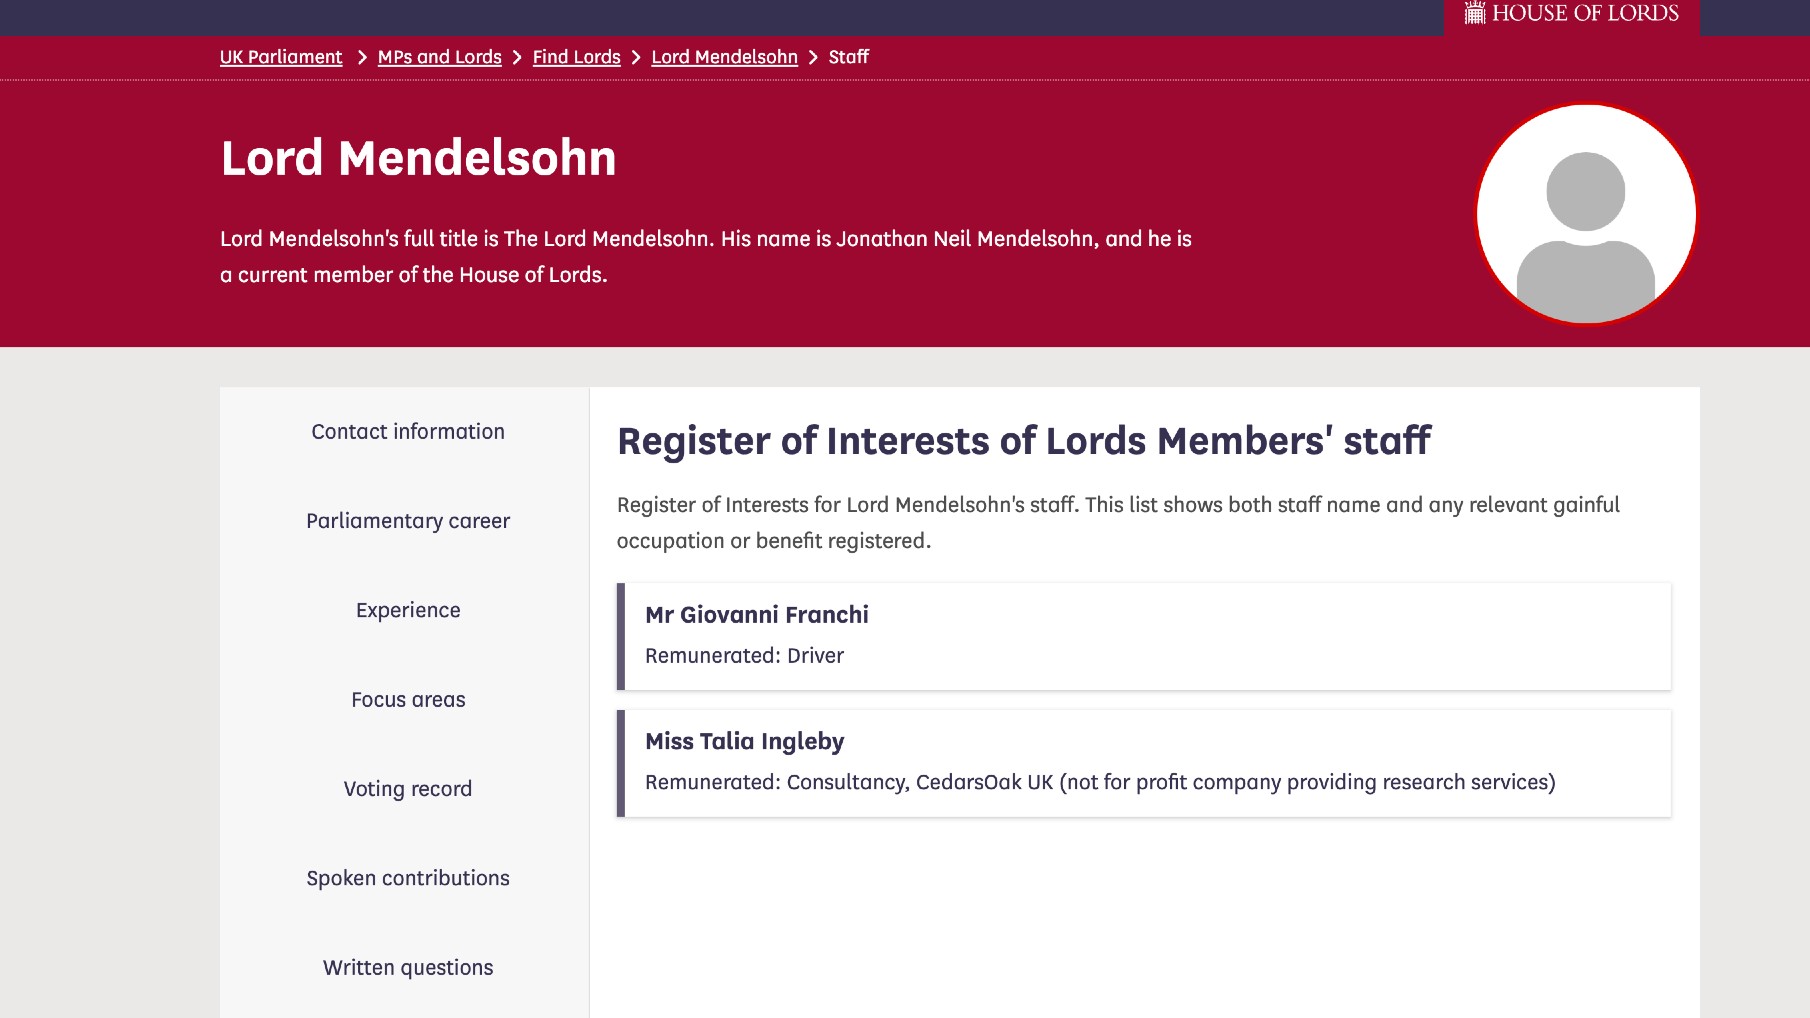Click the Lord Mendelsohn page heading
Screen dimensions: 1810x1018
418,157
